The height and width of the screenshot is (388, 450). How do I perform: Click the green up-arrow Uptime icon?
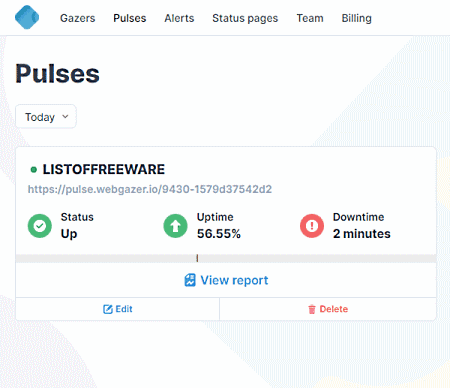pos(175,226)
